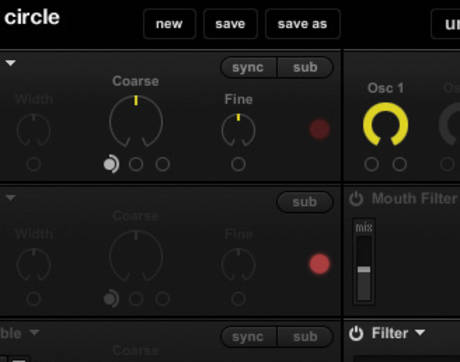
Task: Select the filled modulation slot under top Coarse
Action: point(111,164)
